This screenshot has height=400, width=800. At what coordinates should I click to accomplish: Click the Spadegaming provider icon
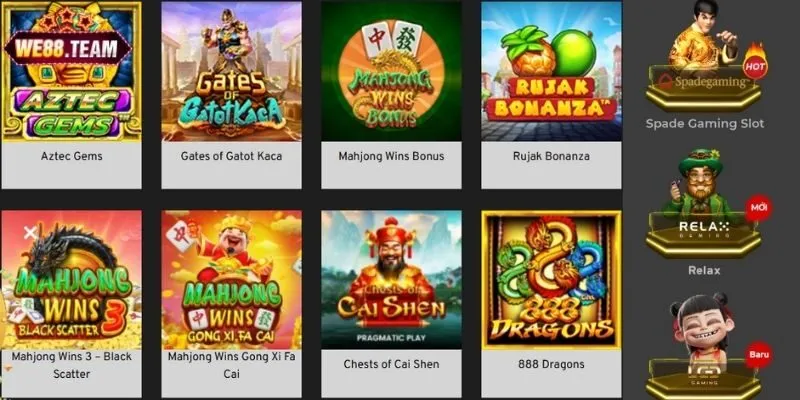point(704,56)
